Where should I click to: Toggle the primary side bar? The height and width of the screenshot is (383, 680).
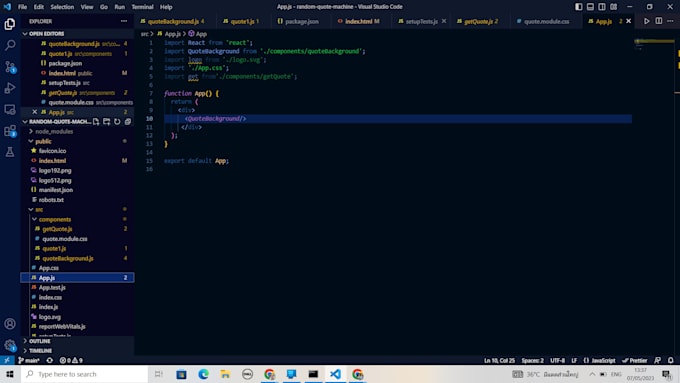pyautogui.click(x=579, y=7)
